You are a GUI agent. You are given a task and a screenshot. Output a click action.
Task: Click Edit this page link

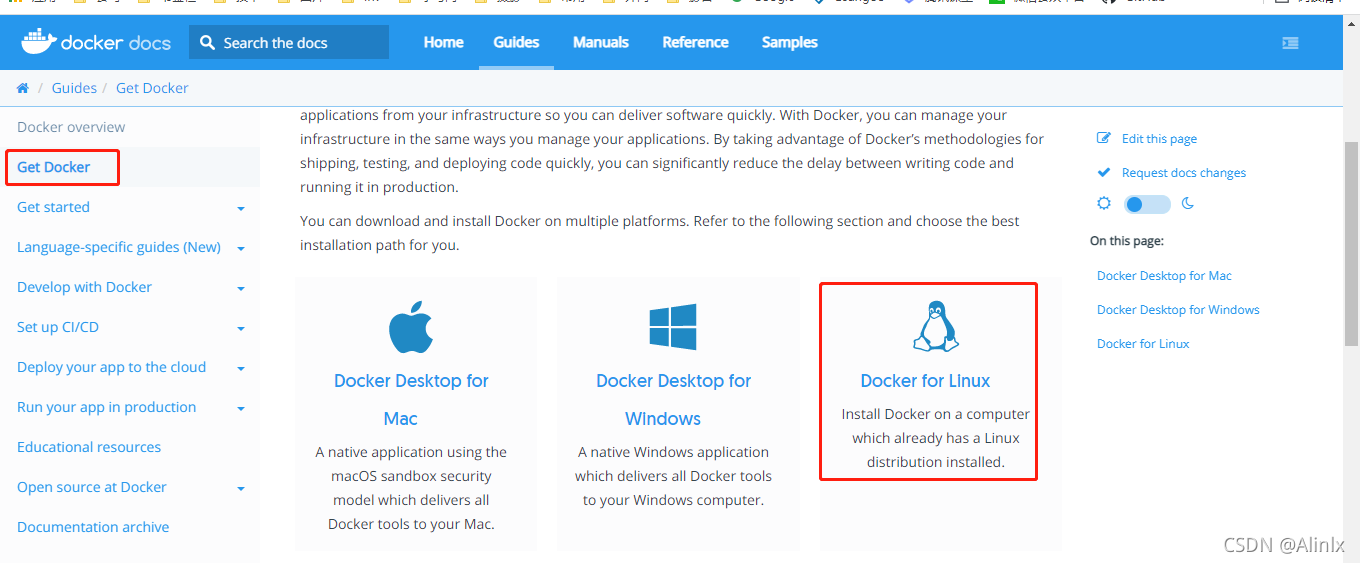tap(1159, 139)
